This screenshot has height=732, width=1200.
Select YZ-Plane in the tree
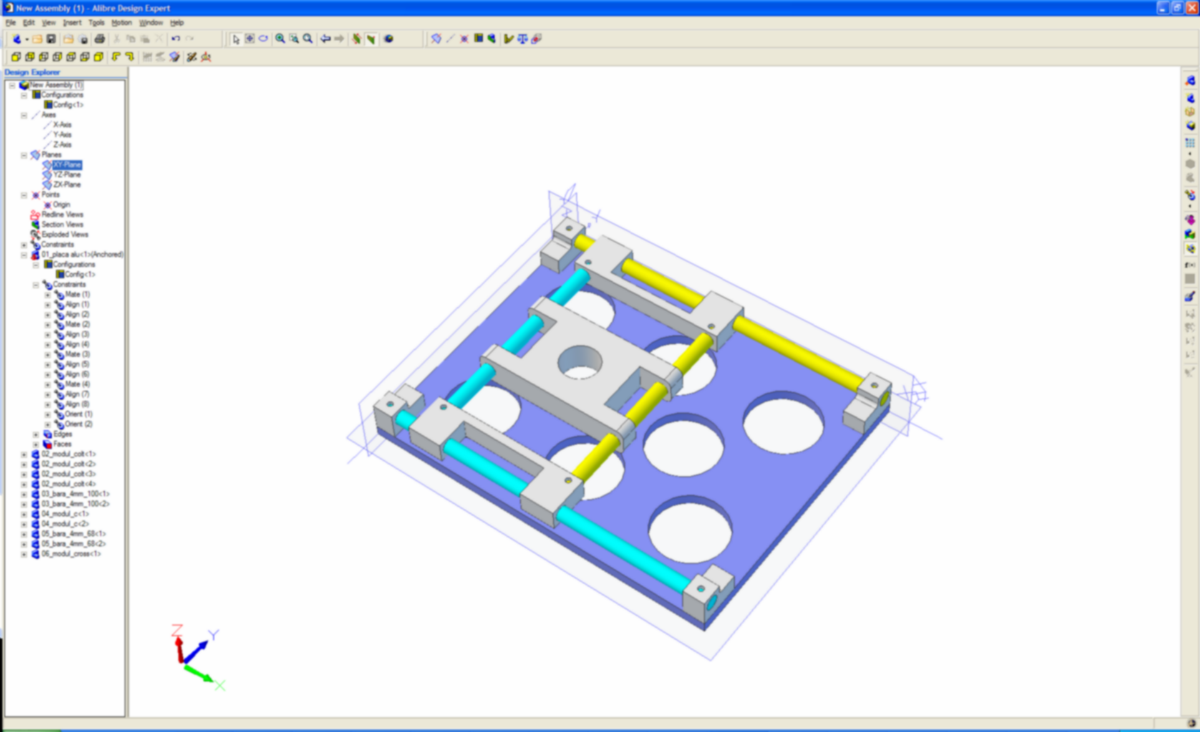66,175
